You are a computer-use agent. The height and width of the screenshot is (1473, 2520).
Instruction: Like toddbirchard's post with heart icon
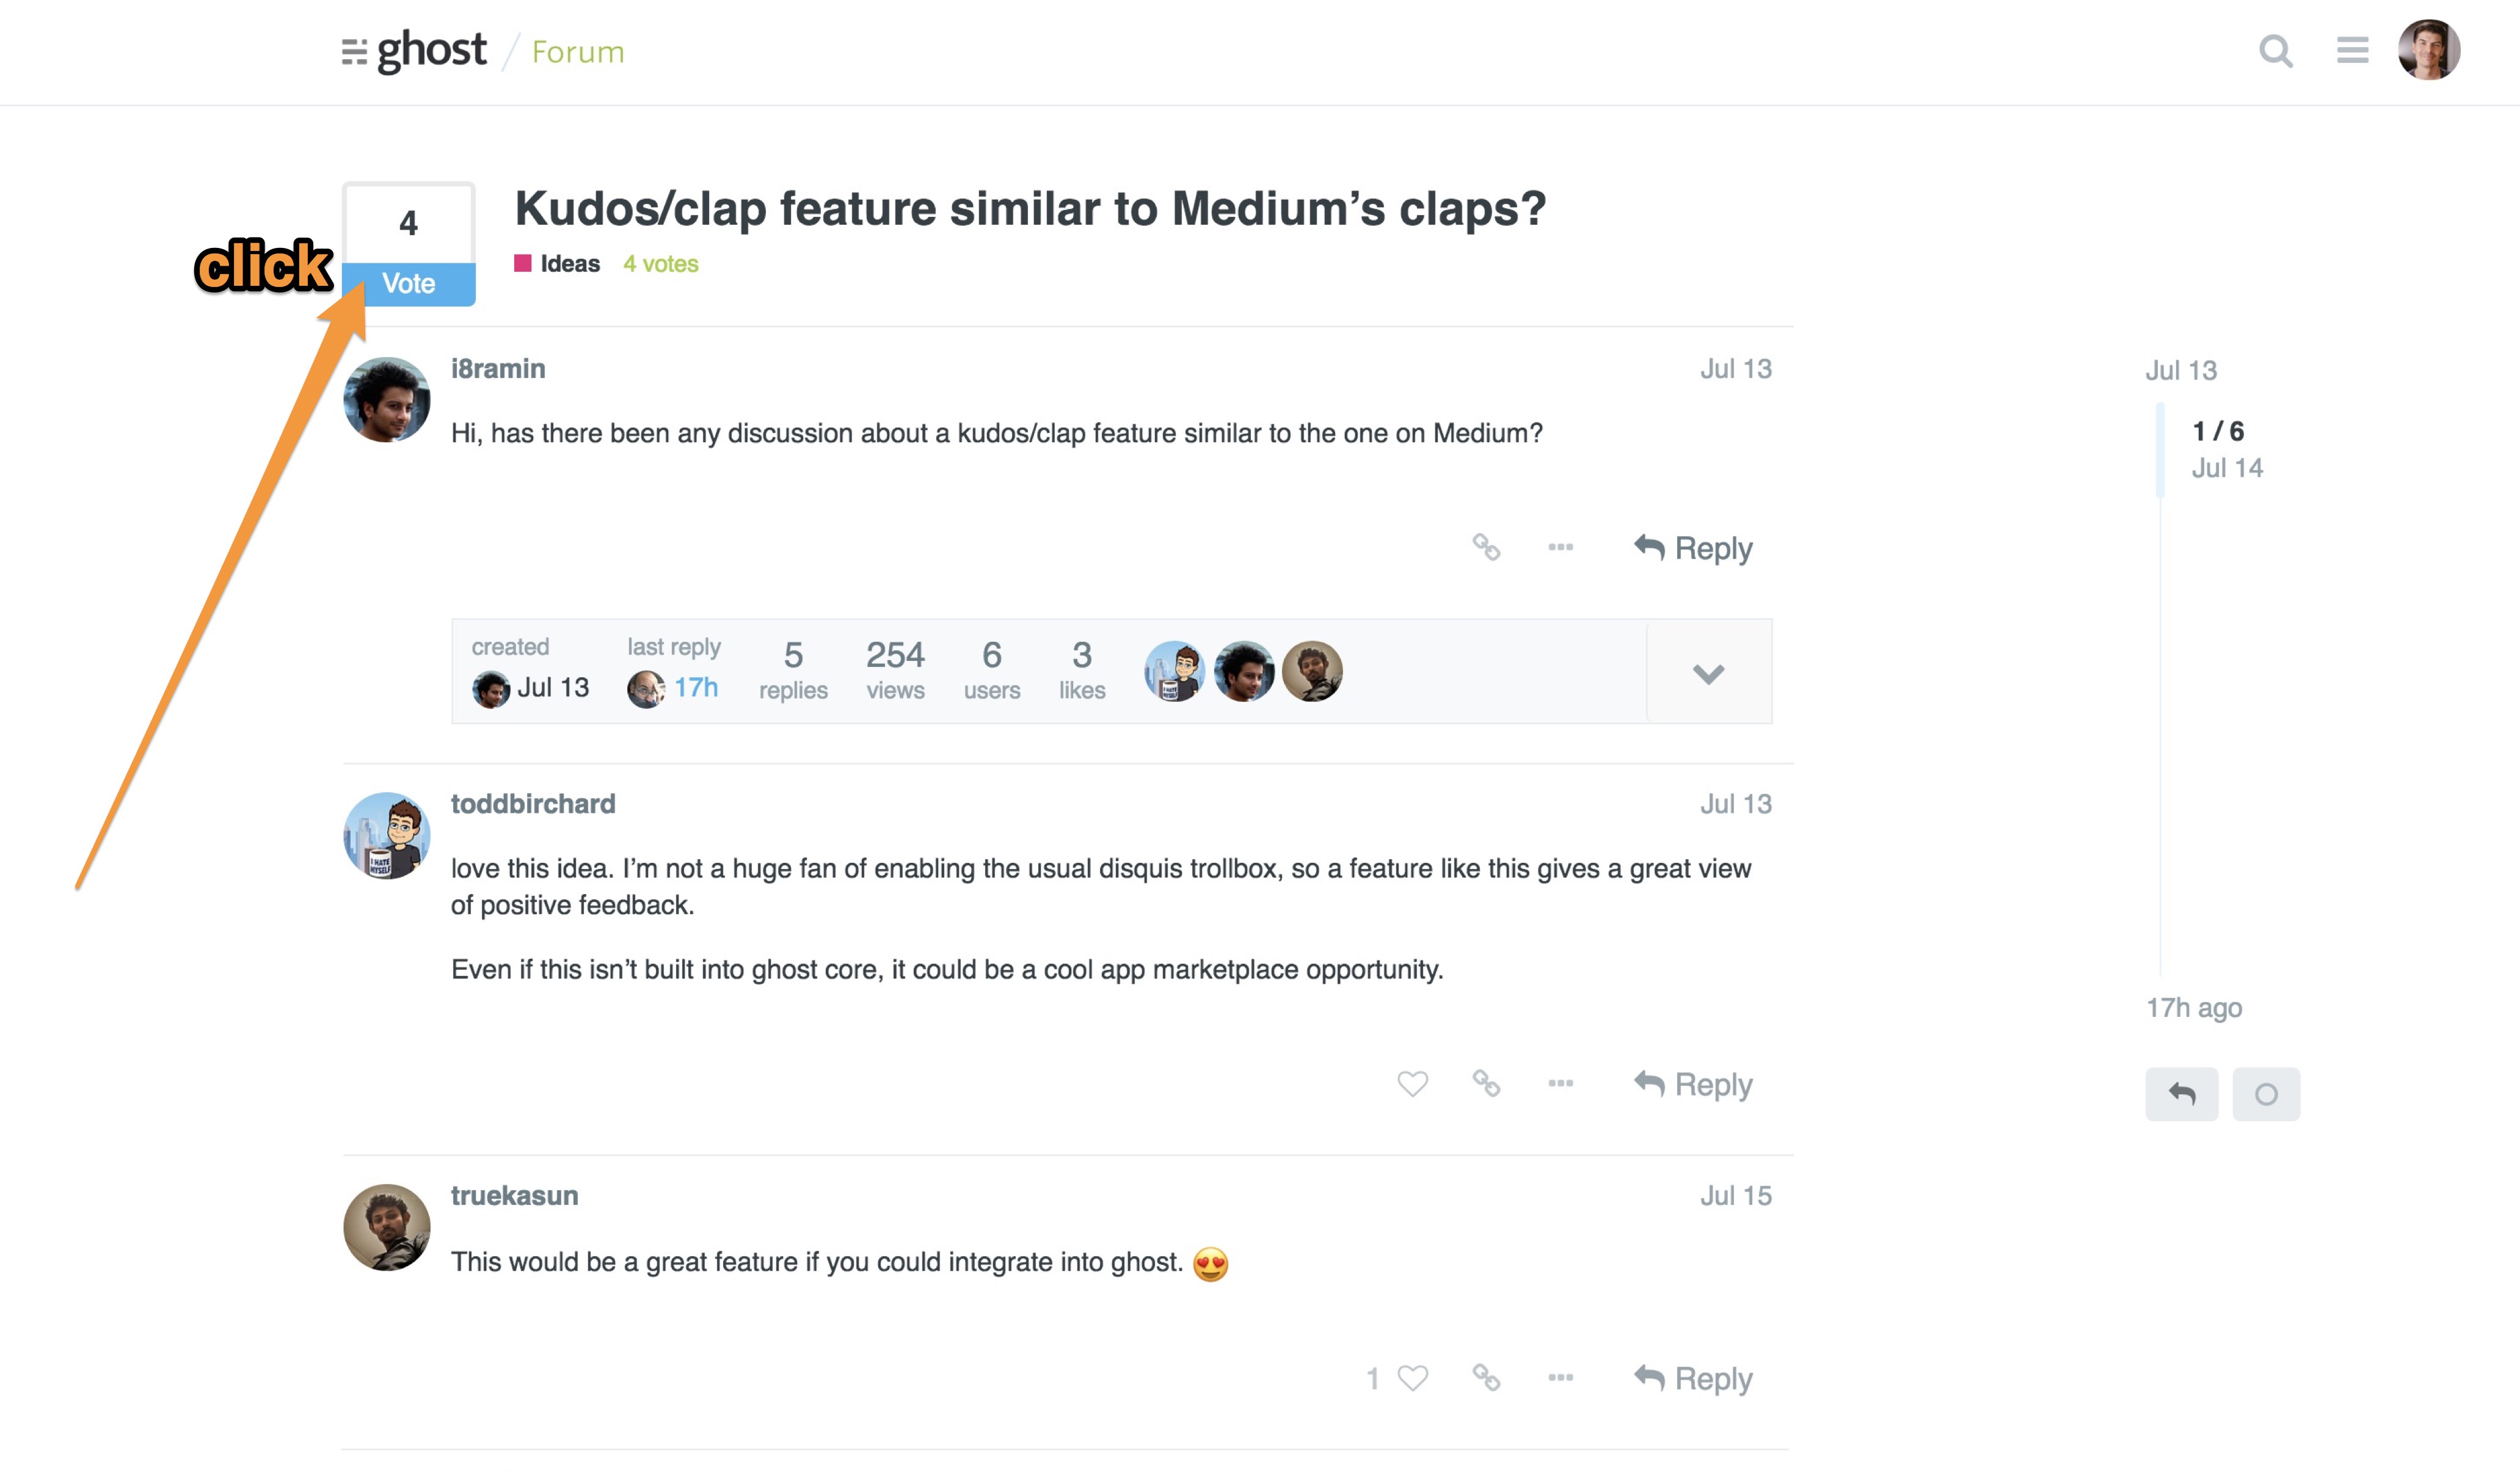click(1412, 1083)
